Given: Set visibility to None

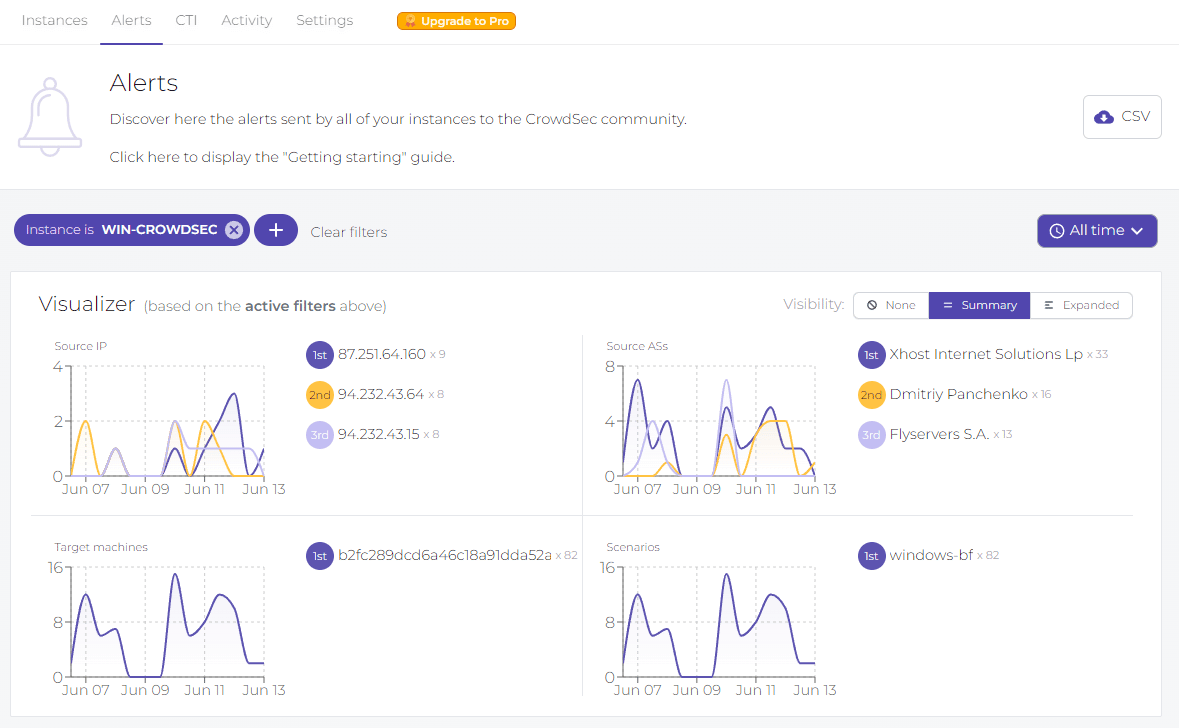Looking at the screenshot, I should point(890,305).
